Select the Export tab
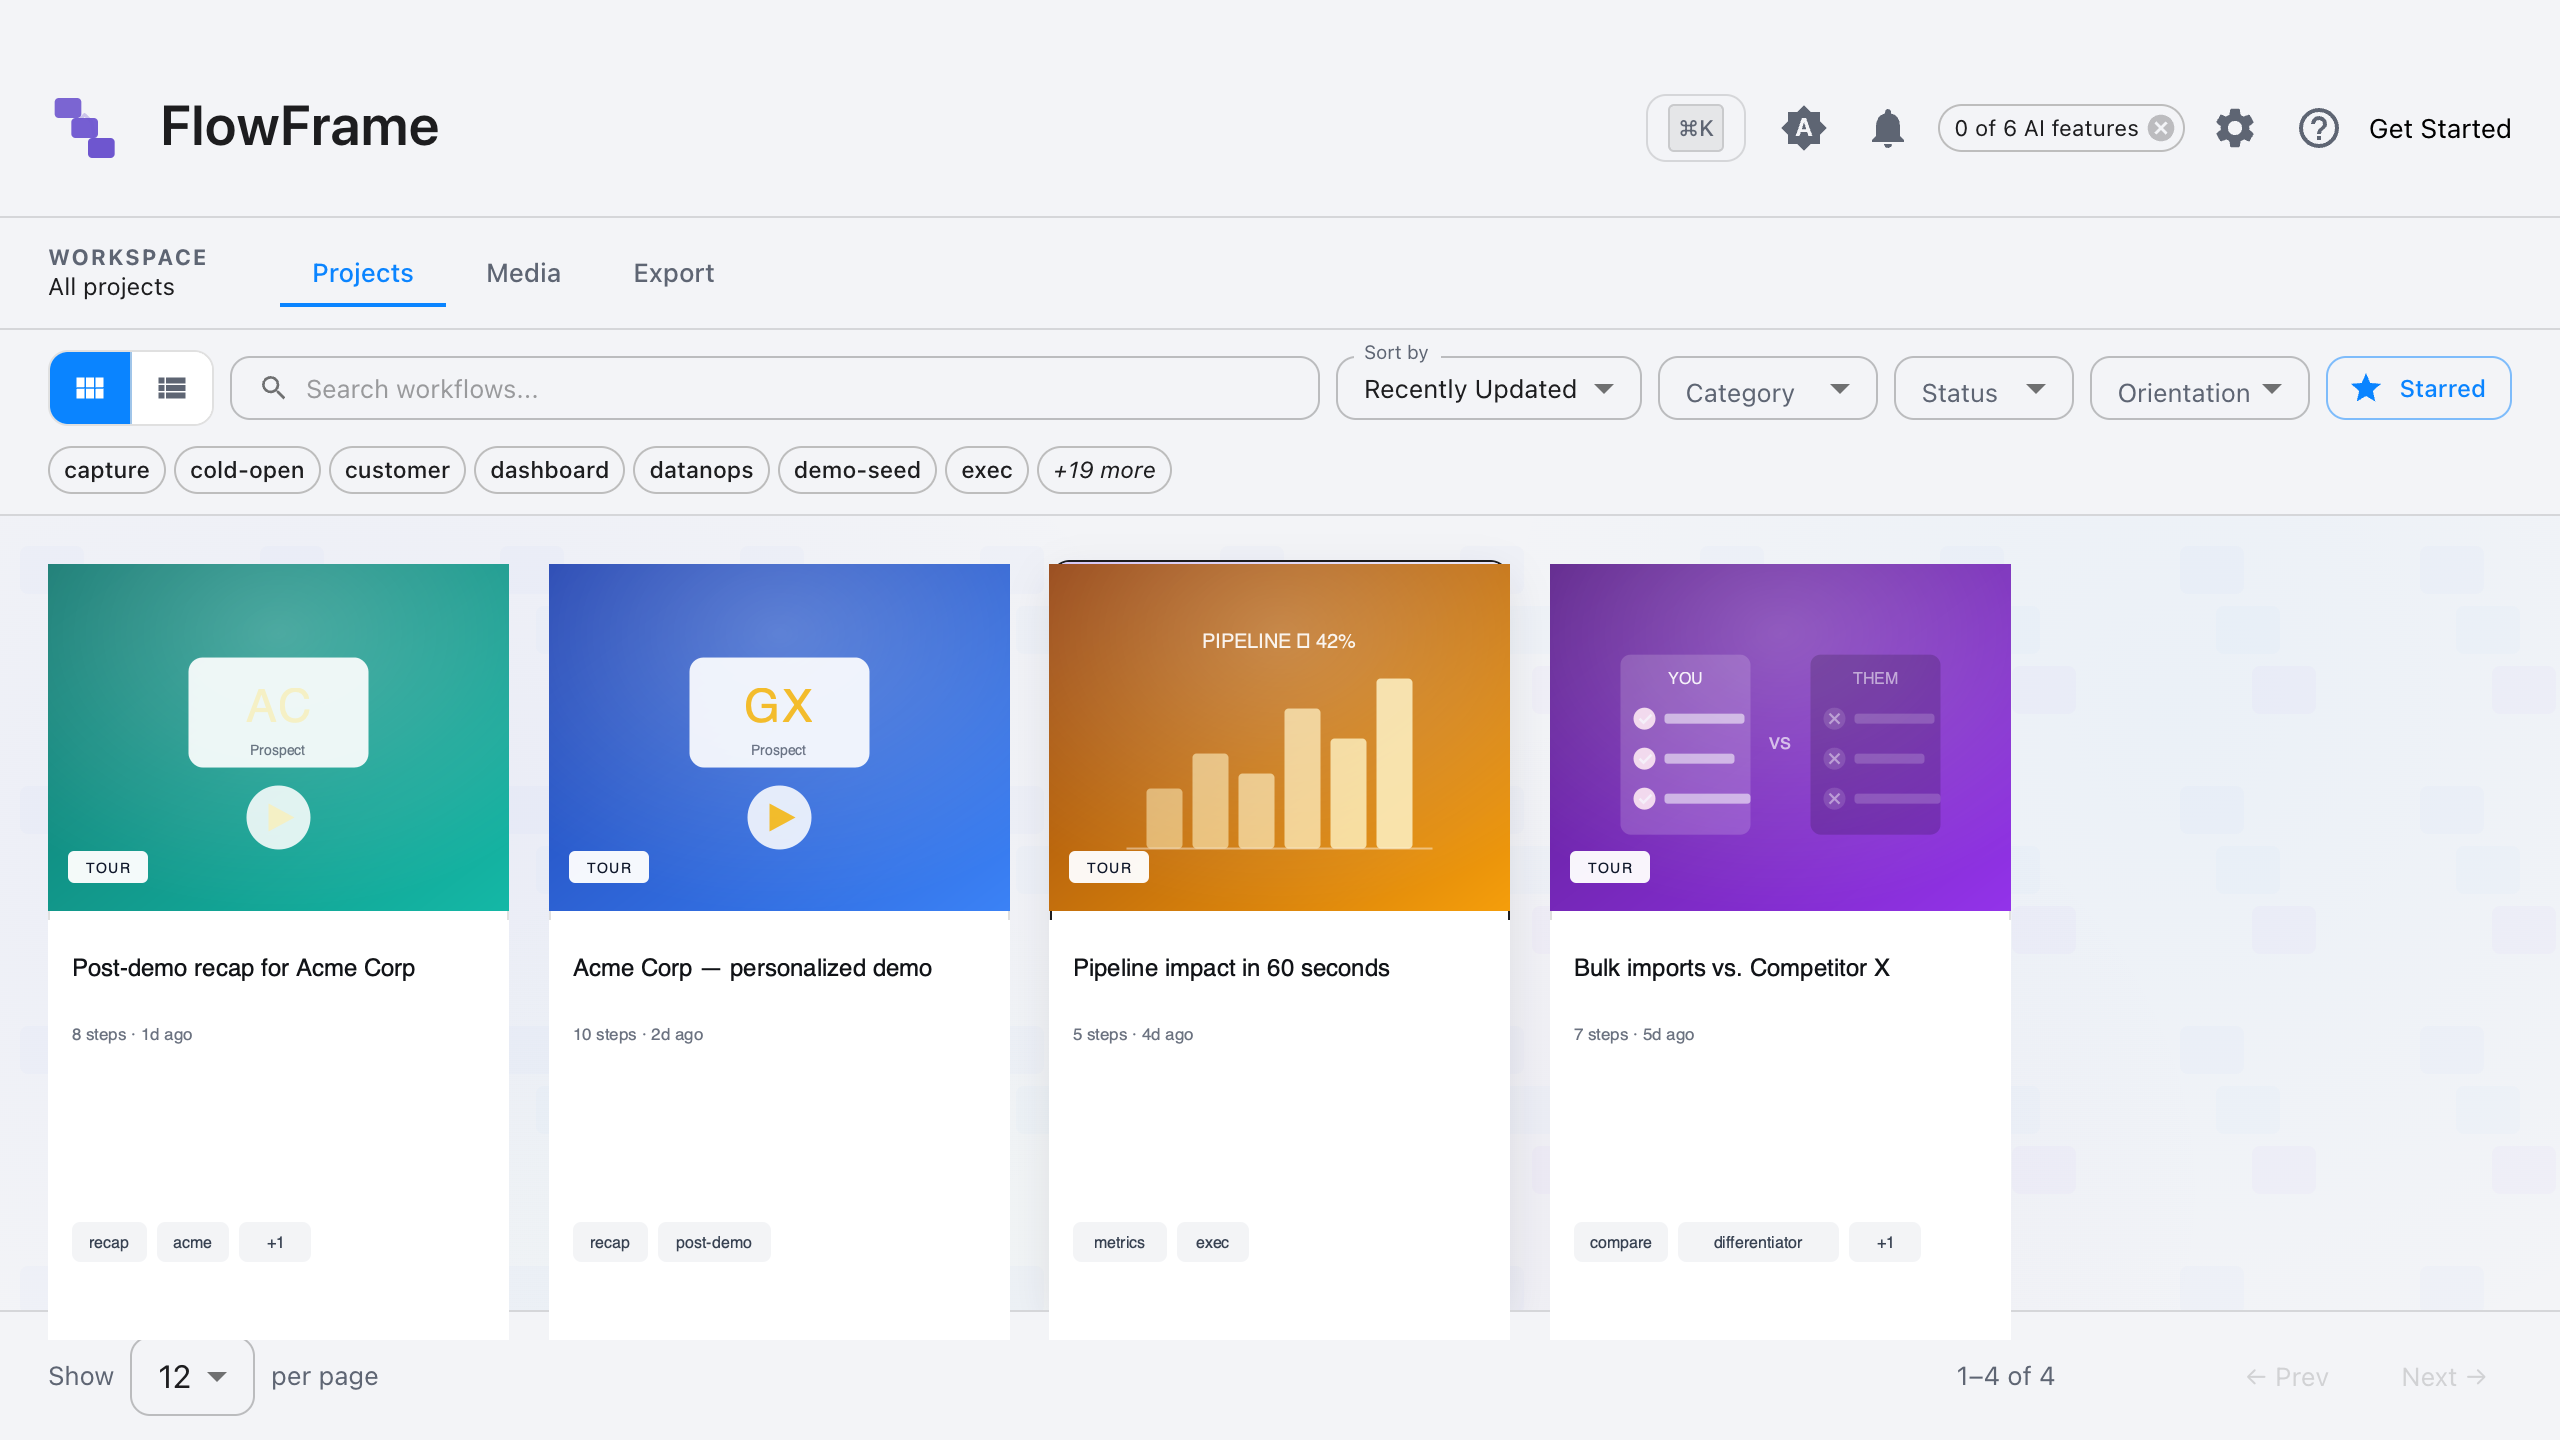2560x1440 pixels. pos(673,273)
